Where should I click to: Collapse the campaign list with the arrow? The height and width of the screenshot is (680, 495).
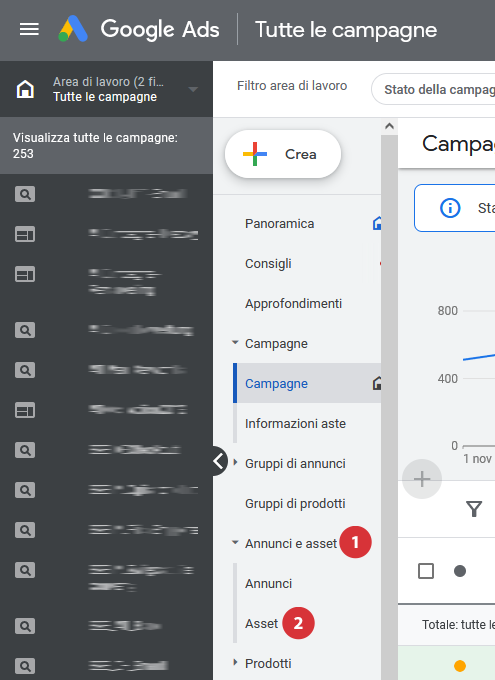click(x=219, y=461)
